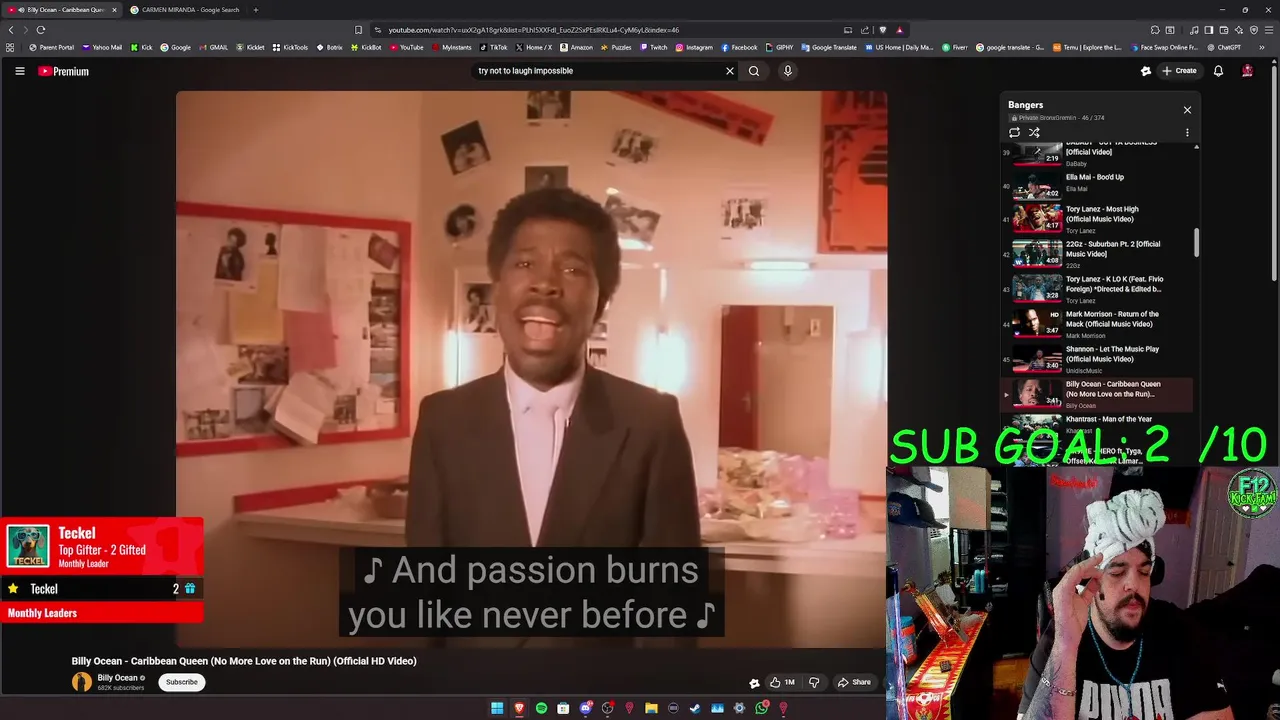Reload the page
The image size is (1280, 720).
pos(41,30)
